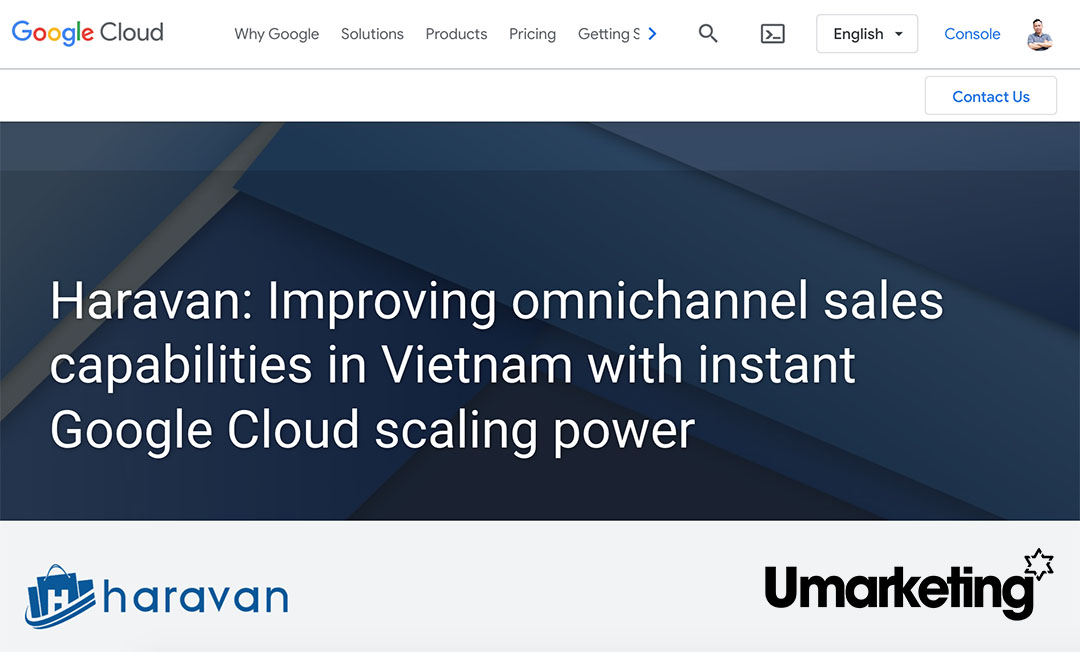Click the Google Cloud logo
Screen dimensions: 1080x652
click(x=87, y=32)
